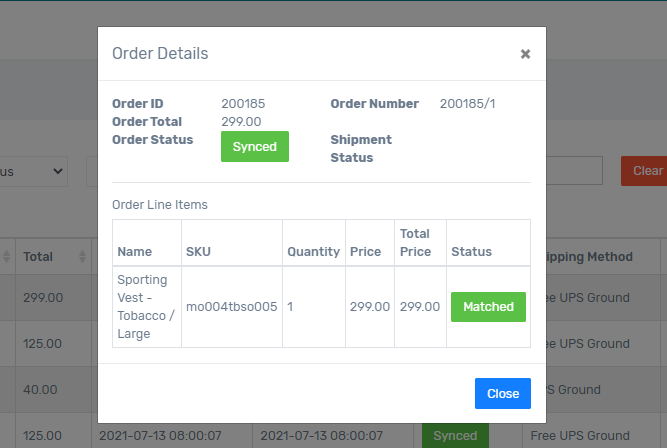The width and height of the screenshot is (667, 448).
Task: Click the Order Total value 299.00
Action: tap(241, 122)
